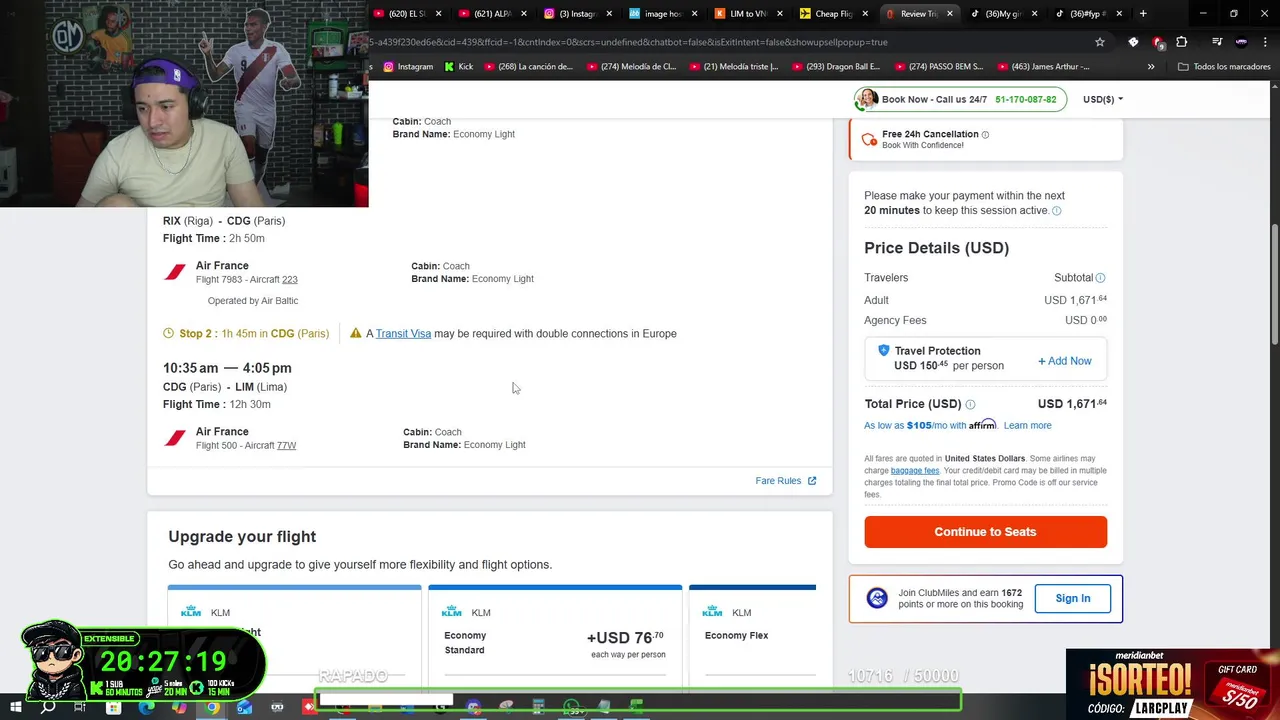Add Travel Protection with + Add Now

[x=1064, y=361]
